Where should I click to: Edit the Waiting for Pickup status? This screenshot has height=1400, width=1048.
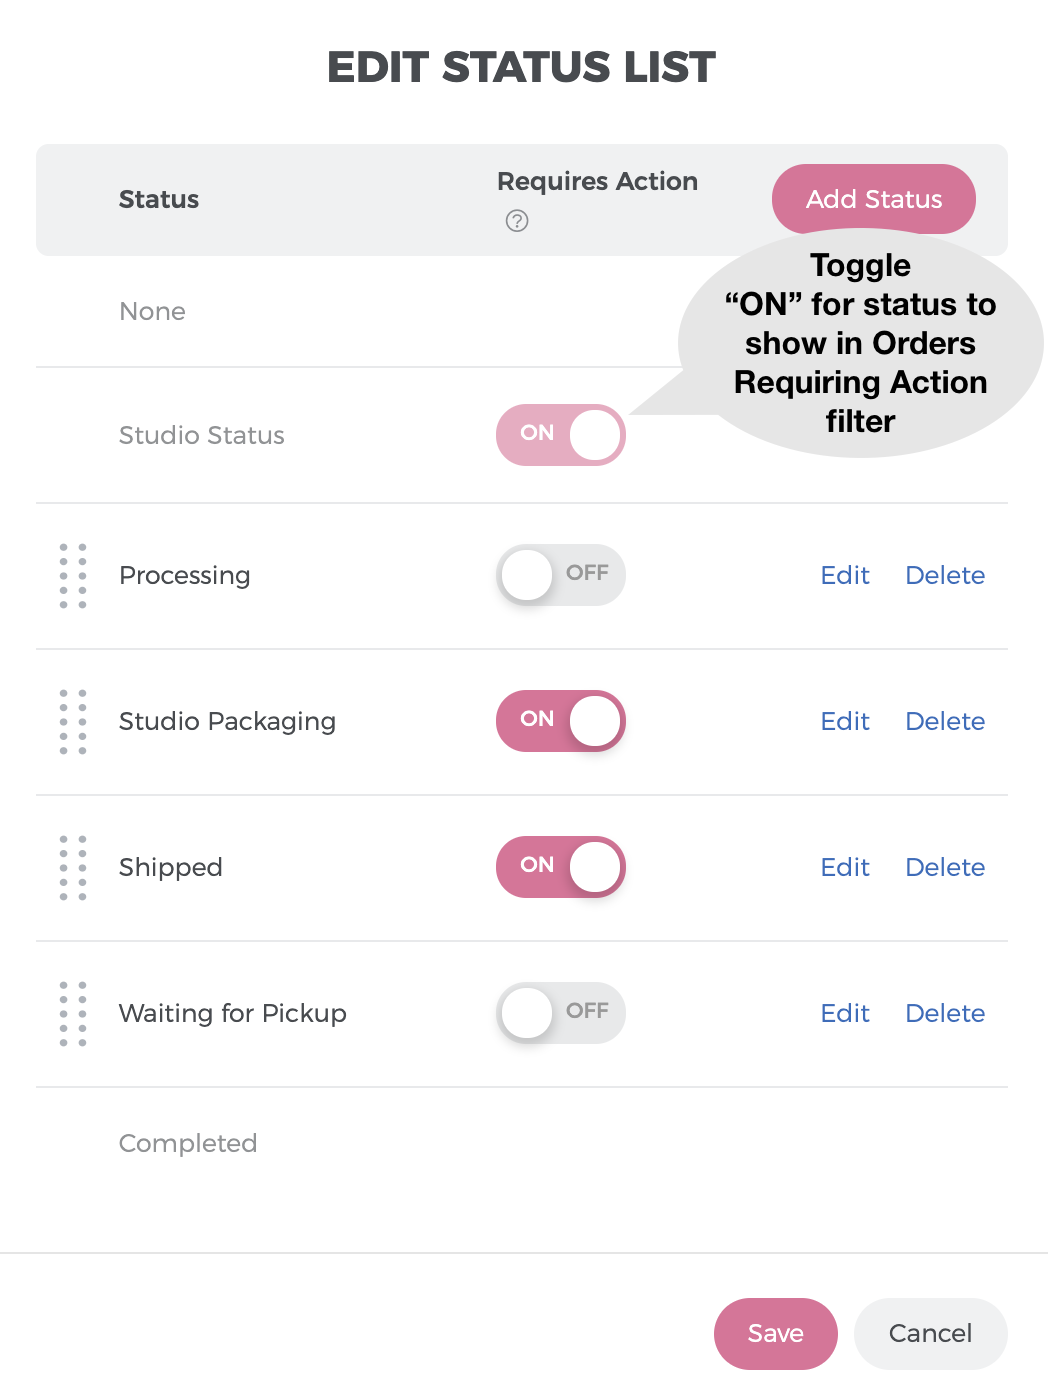[x=845, y=1013]
